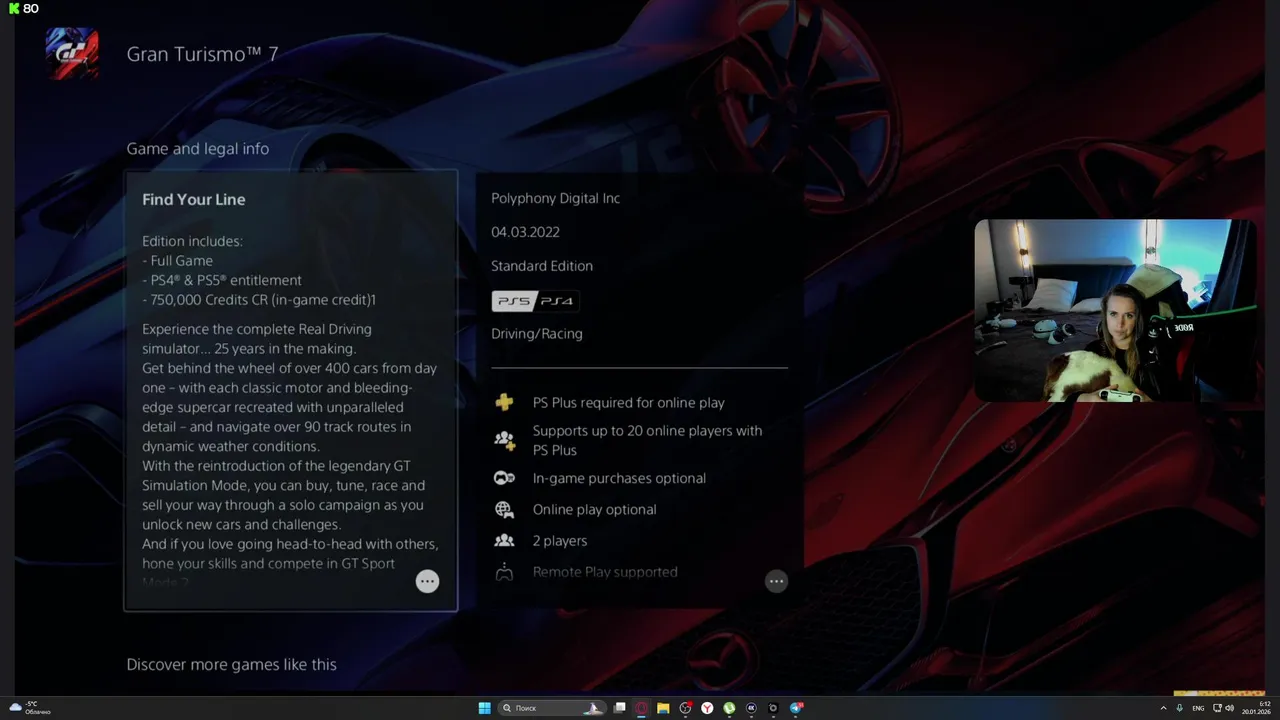Expand the game features info list
Image resolution: width=1280 pixels, height=720 pixels.
776,581
